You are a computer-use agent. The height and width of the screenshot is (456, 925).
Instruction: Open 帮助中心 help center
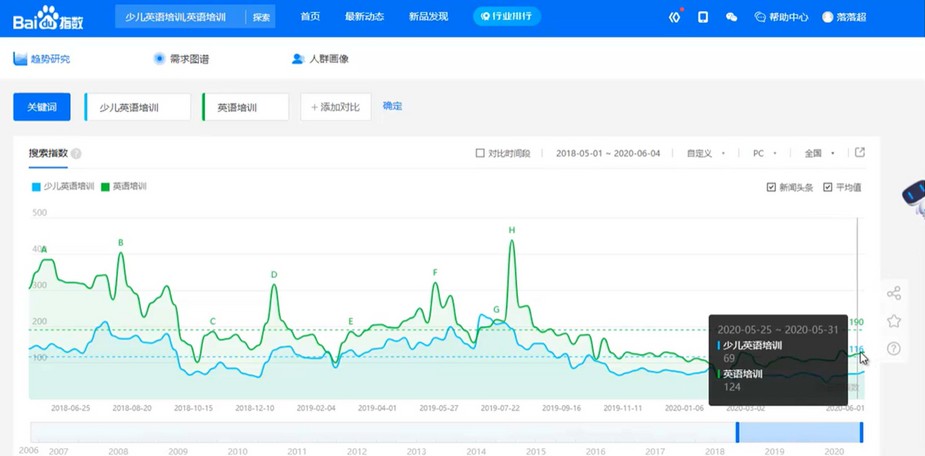[782, 17]
